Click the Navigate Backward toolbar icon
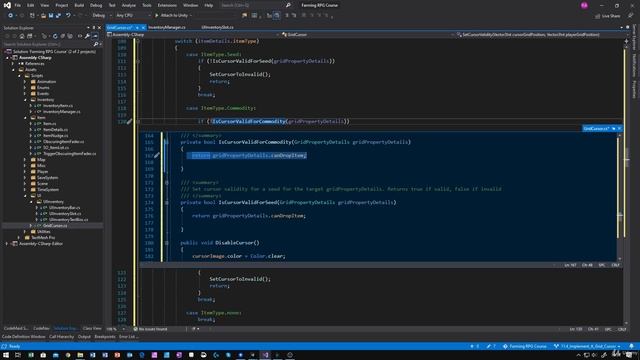Screen dimensions: 640x360 (10, 16)
